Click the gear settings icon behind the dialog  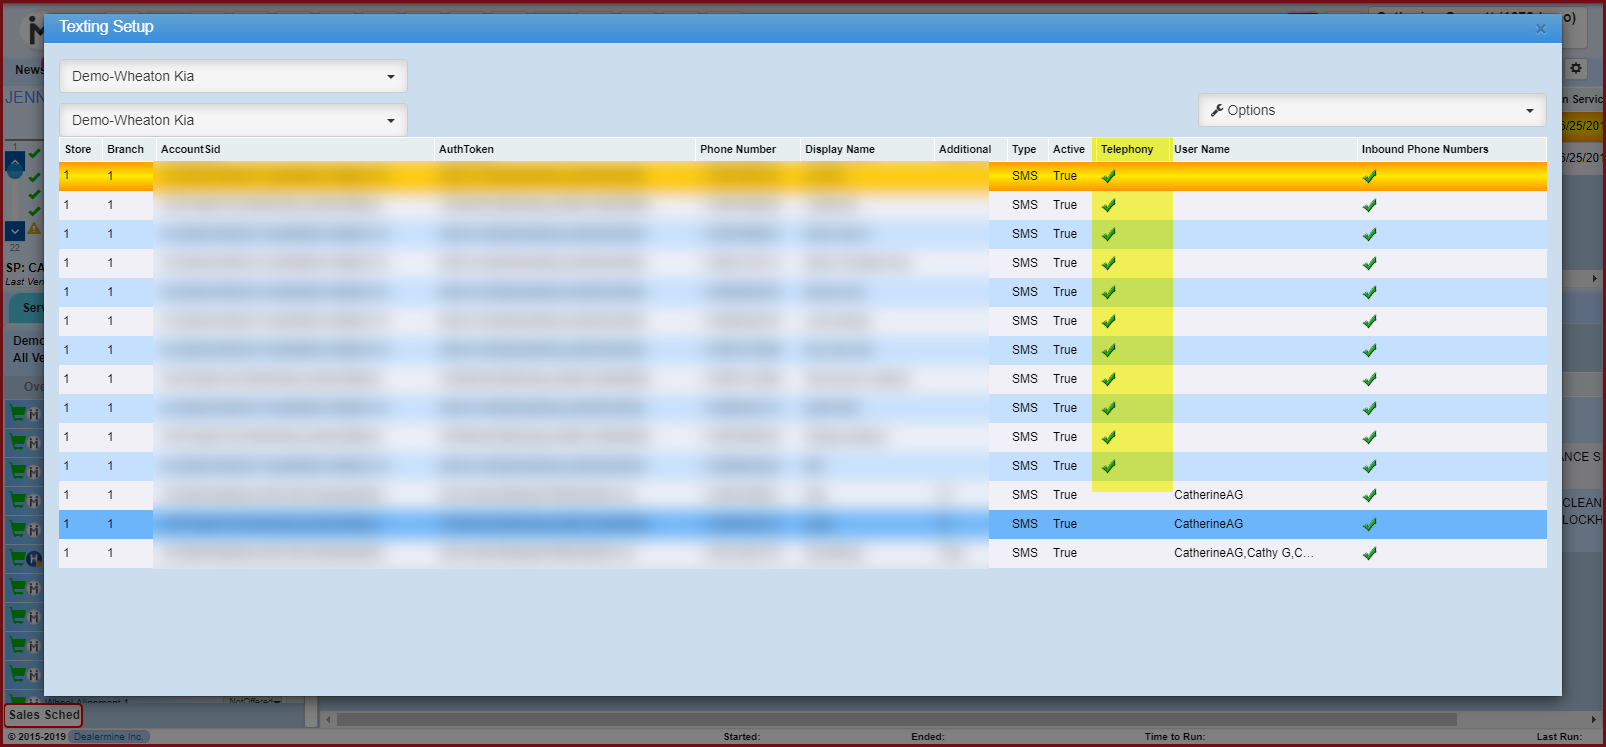tap(1576, 69)
